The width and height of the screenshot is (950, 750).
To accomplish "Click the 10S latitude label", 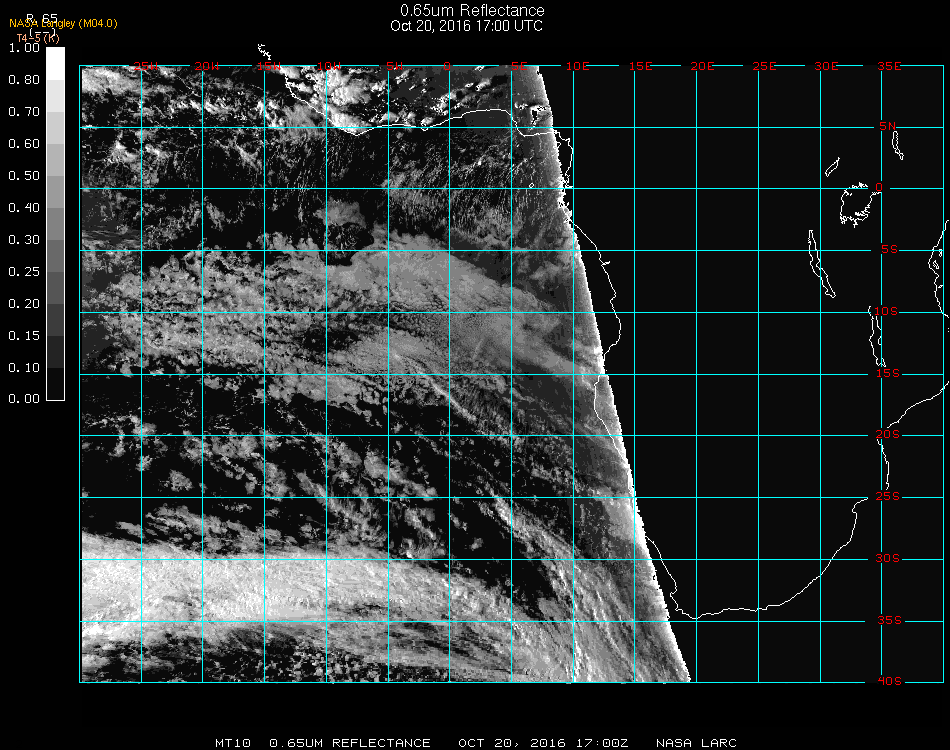I will click(x=886, y=311).
